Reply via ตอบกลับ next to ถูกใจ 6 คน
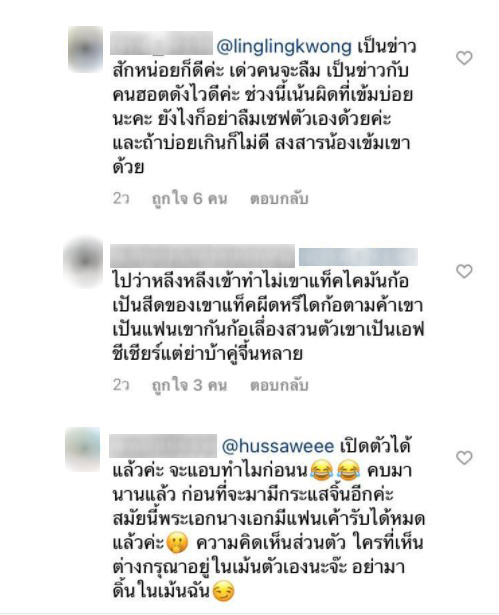Screen dimensions: 499x615 click(279, 199)
